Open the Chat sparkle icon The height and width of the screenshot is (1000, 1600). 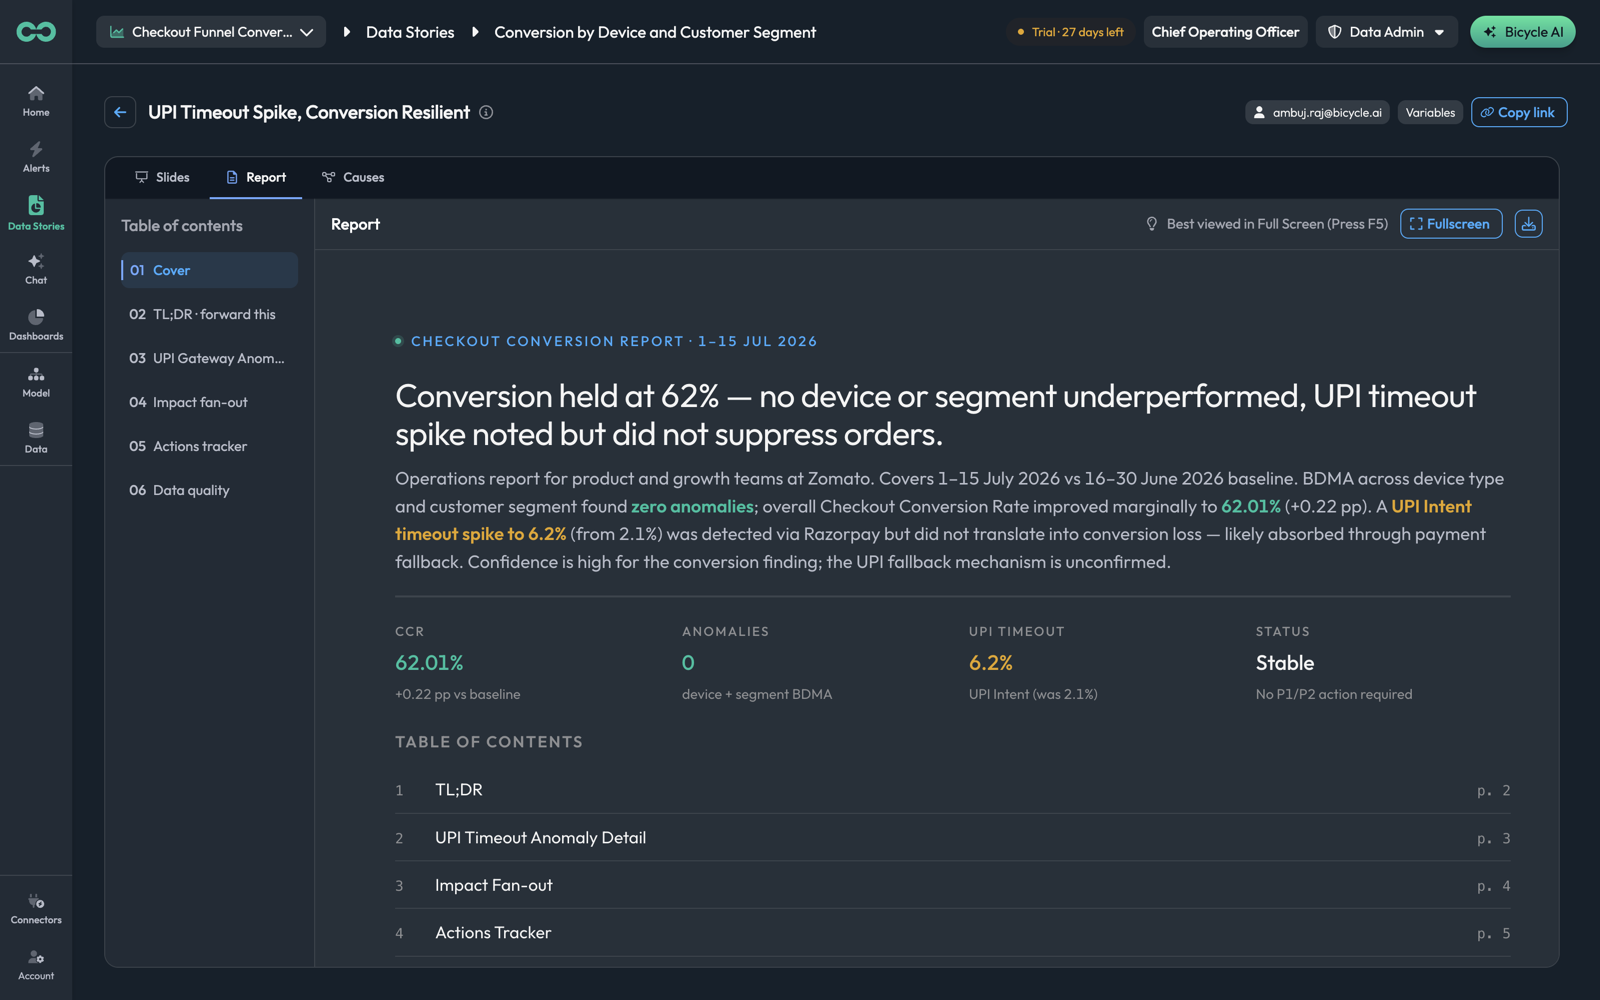click(36, 268)
